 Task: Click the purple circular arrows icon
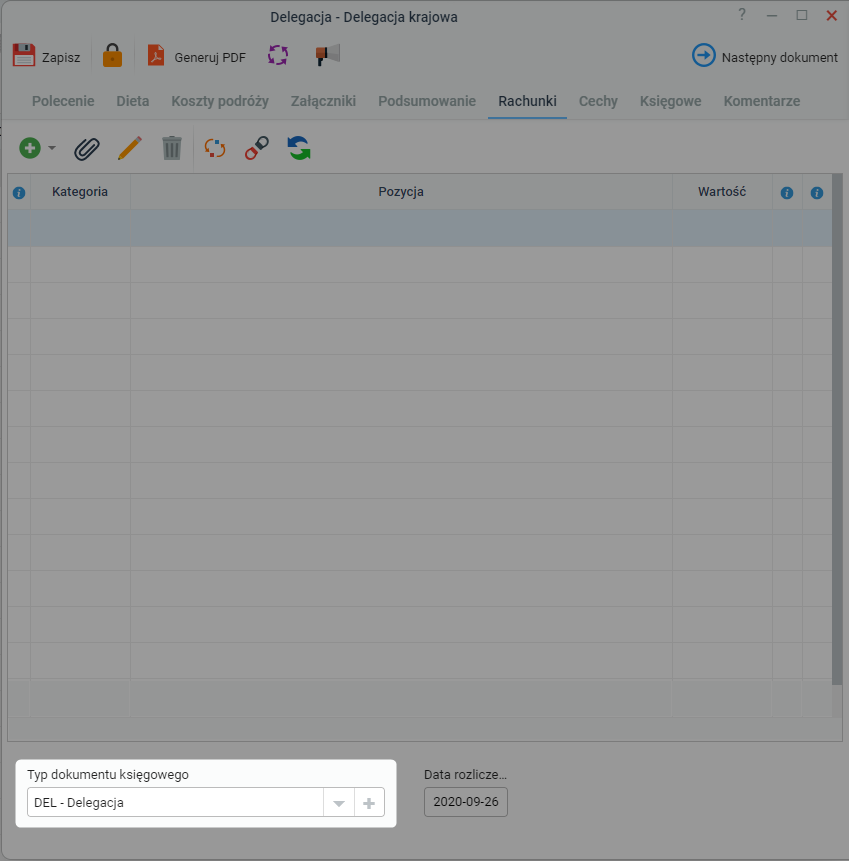[278, 55]
